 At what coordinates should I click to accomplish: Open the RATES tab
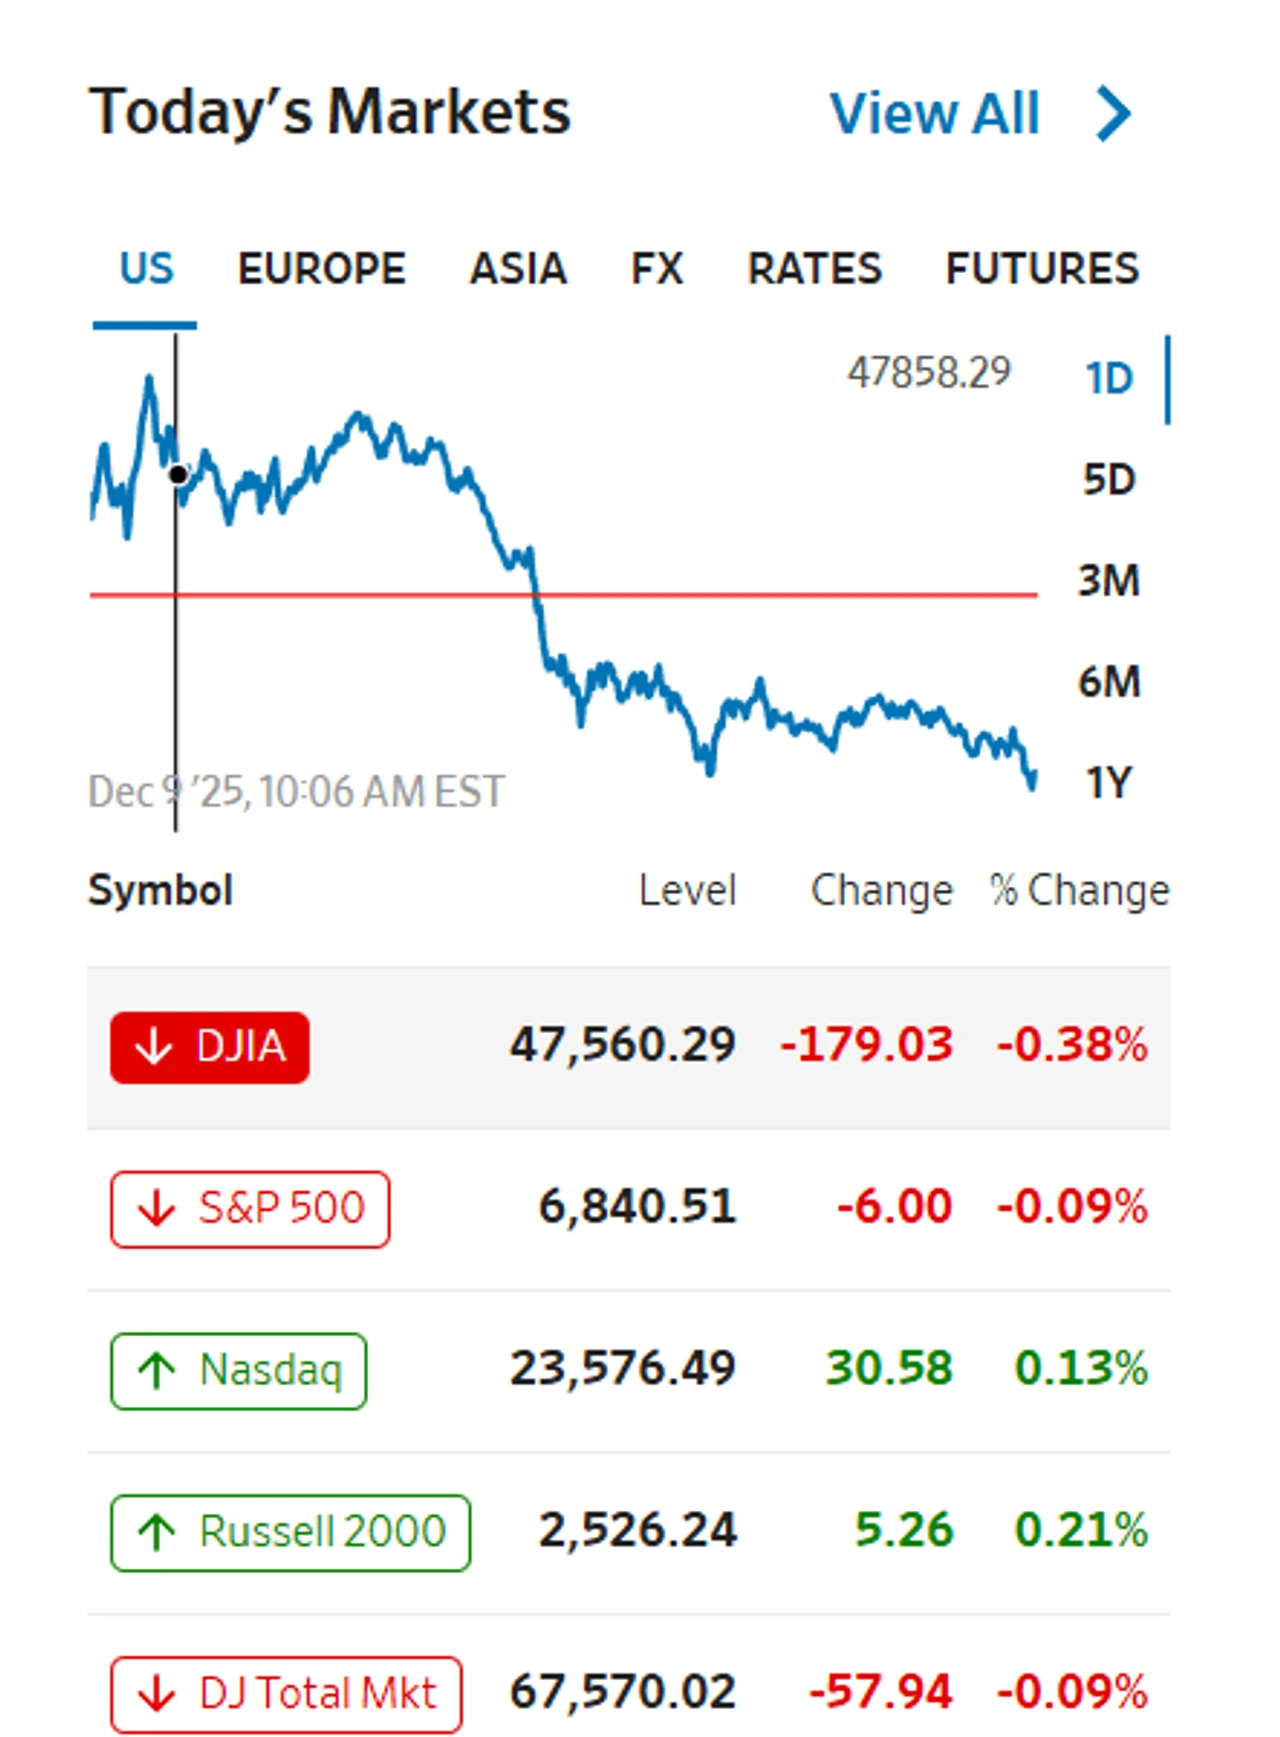[x=814, y=268]
